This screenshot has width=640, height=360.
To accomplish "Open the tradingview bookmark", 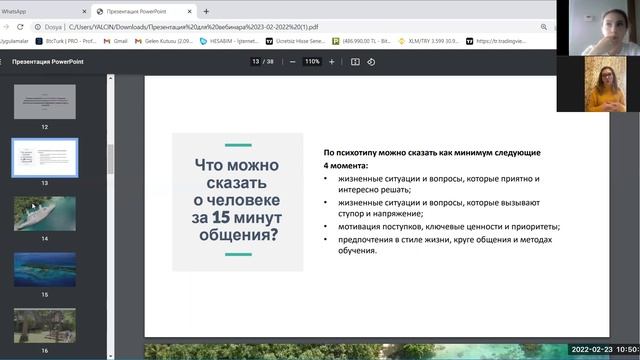I will (x=496, y=41).
